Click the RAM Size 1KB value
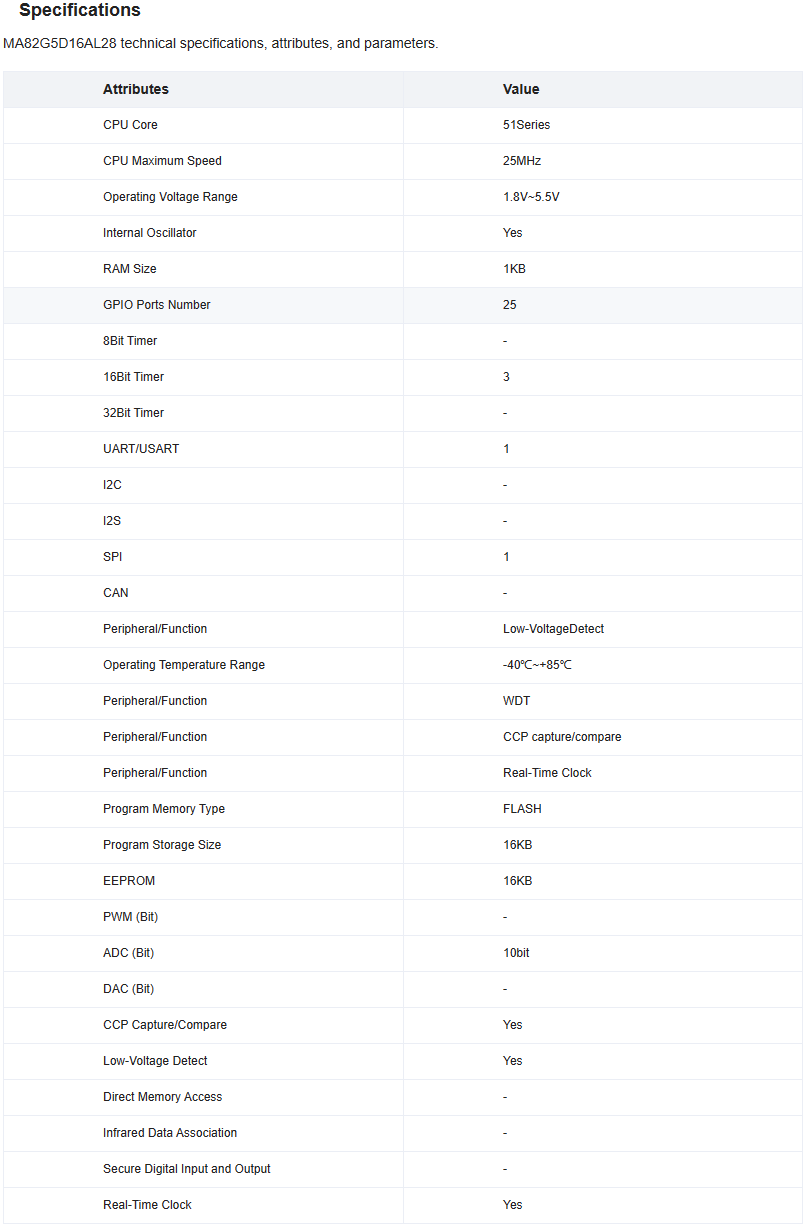This screenshot has width=806, height=1224. [x=514, y=269]
